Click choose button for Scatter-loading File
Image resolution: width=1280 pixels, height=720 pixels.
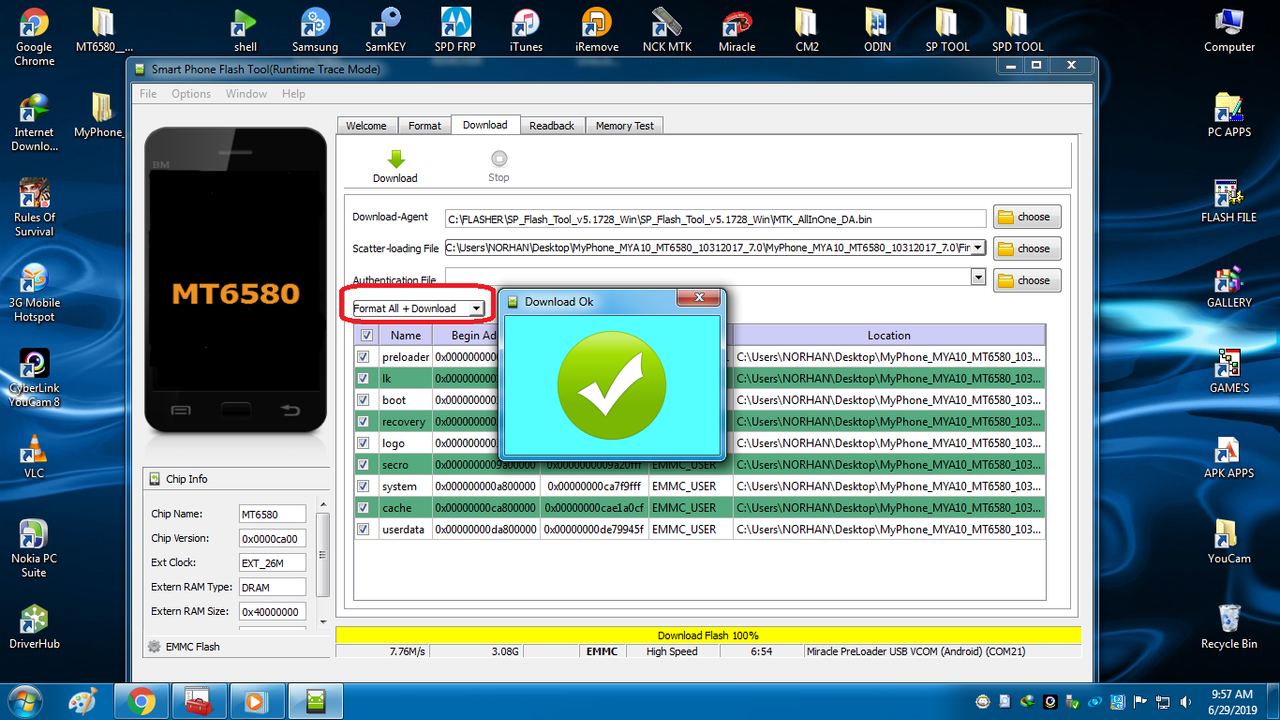(1027, 248)
